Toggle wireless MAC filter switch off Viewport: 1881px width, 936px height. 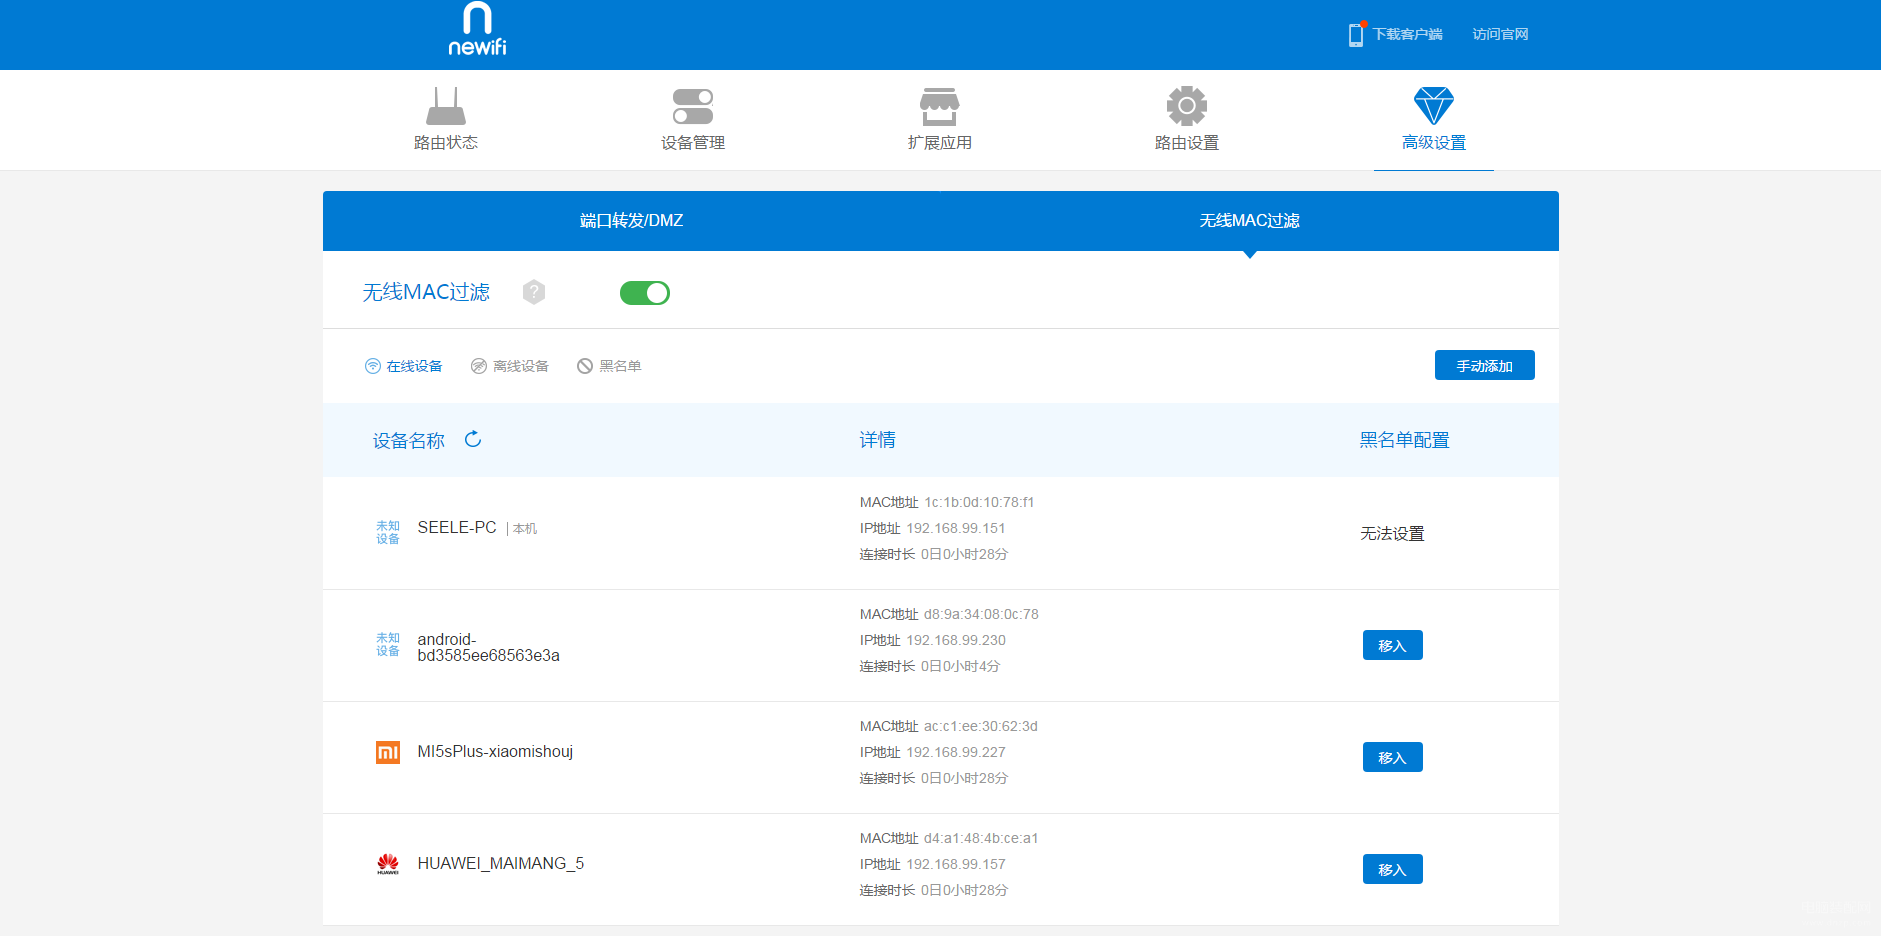[645, 293]
